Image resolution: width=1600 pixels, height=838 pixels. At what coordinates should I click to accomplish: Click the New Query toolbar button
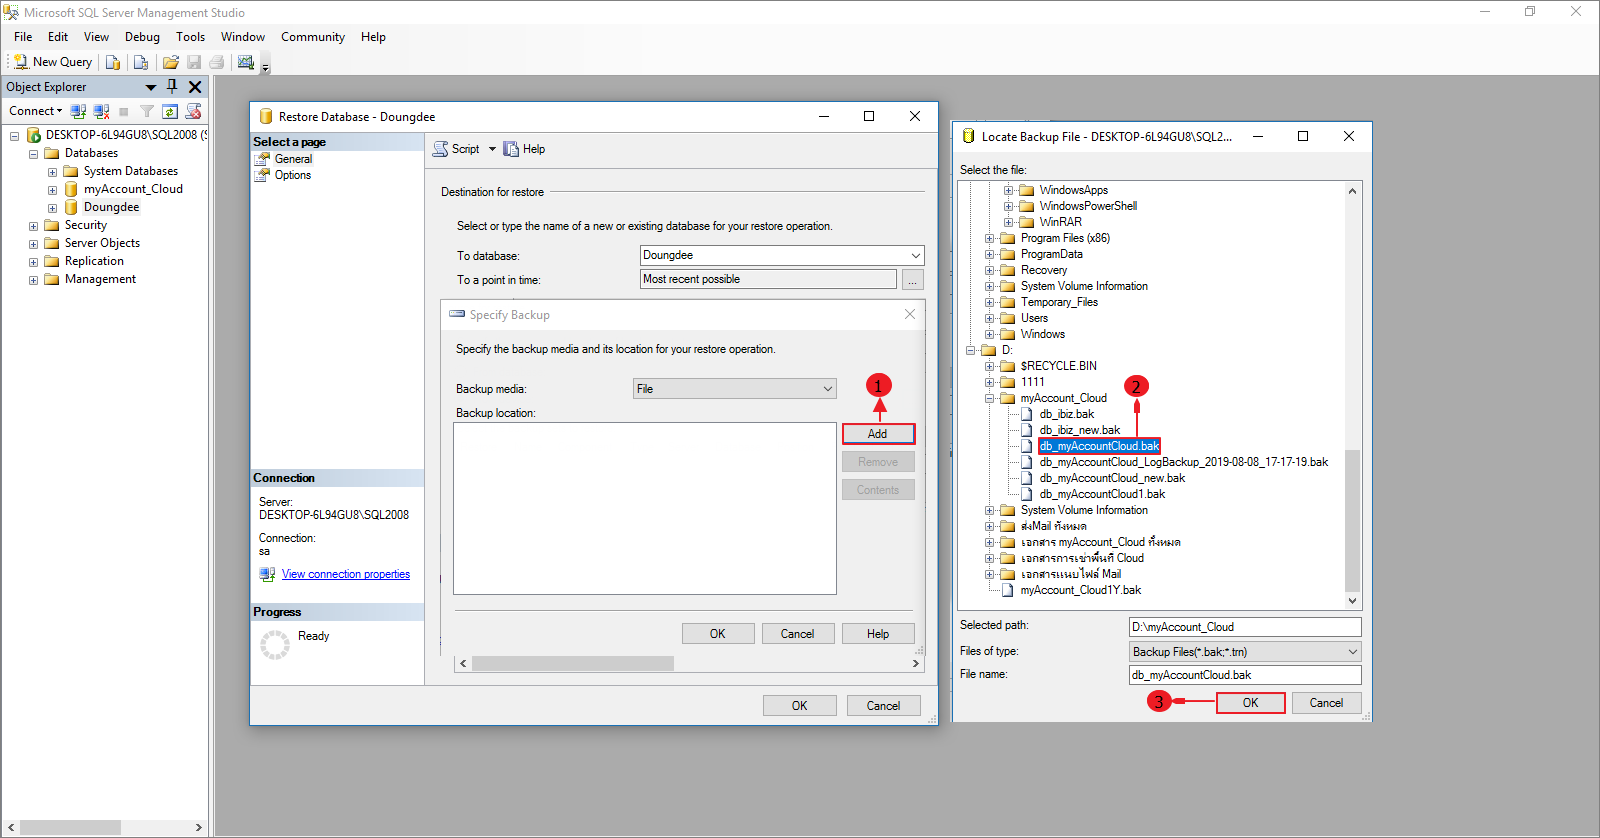[53, 62]
